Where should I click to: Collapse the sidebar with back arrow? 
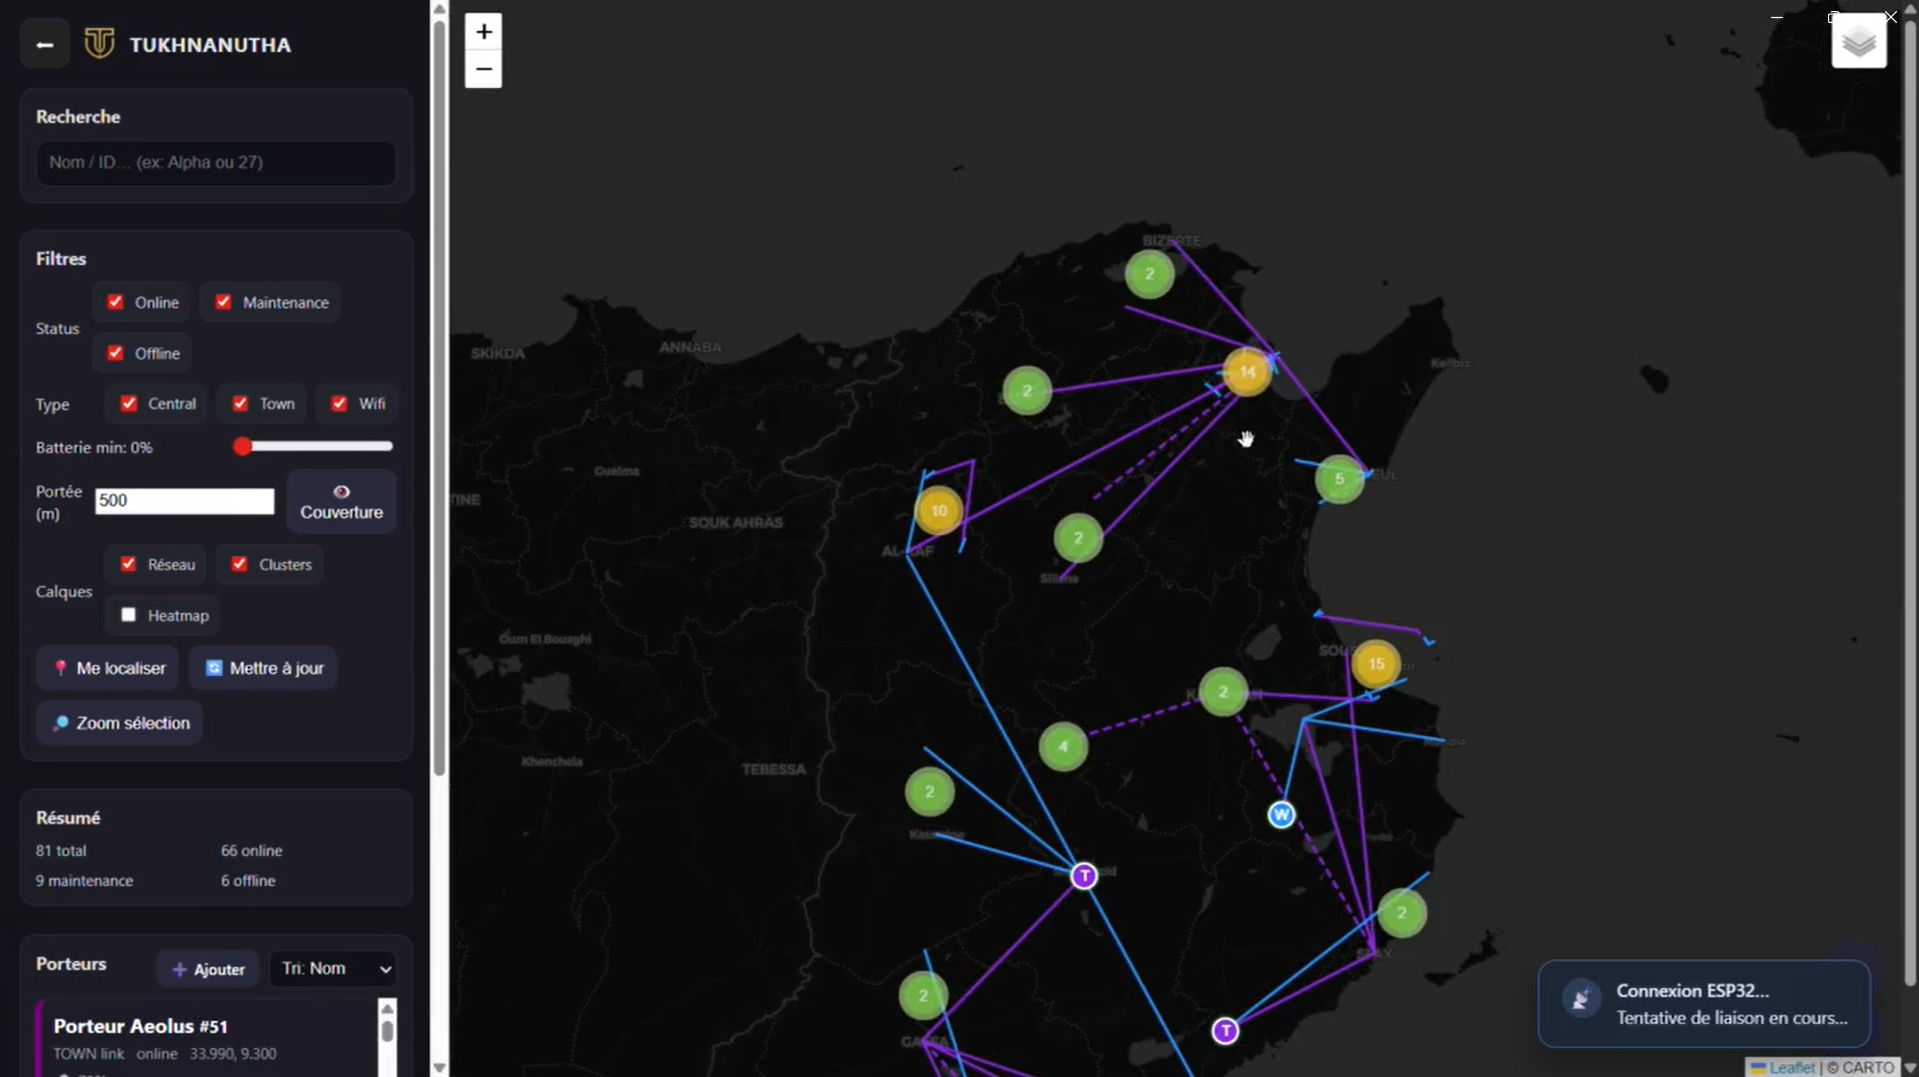click(x=44, y=45)
